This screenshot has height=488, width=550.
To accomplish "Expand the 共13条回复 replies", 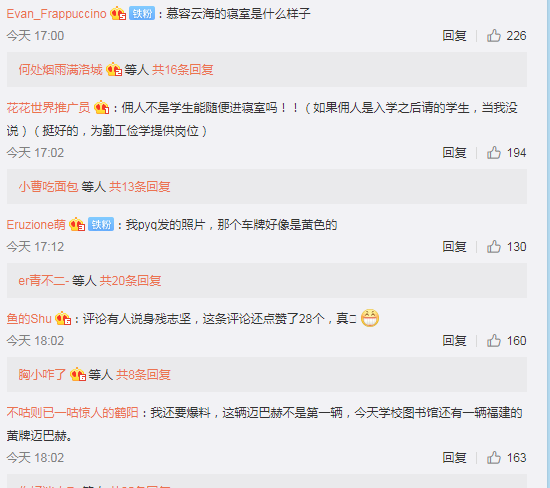I will [140, 187].
